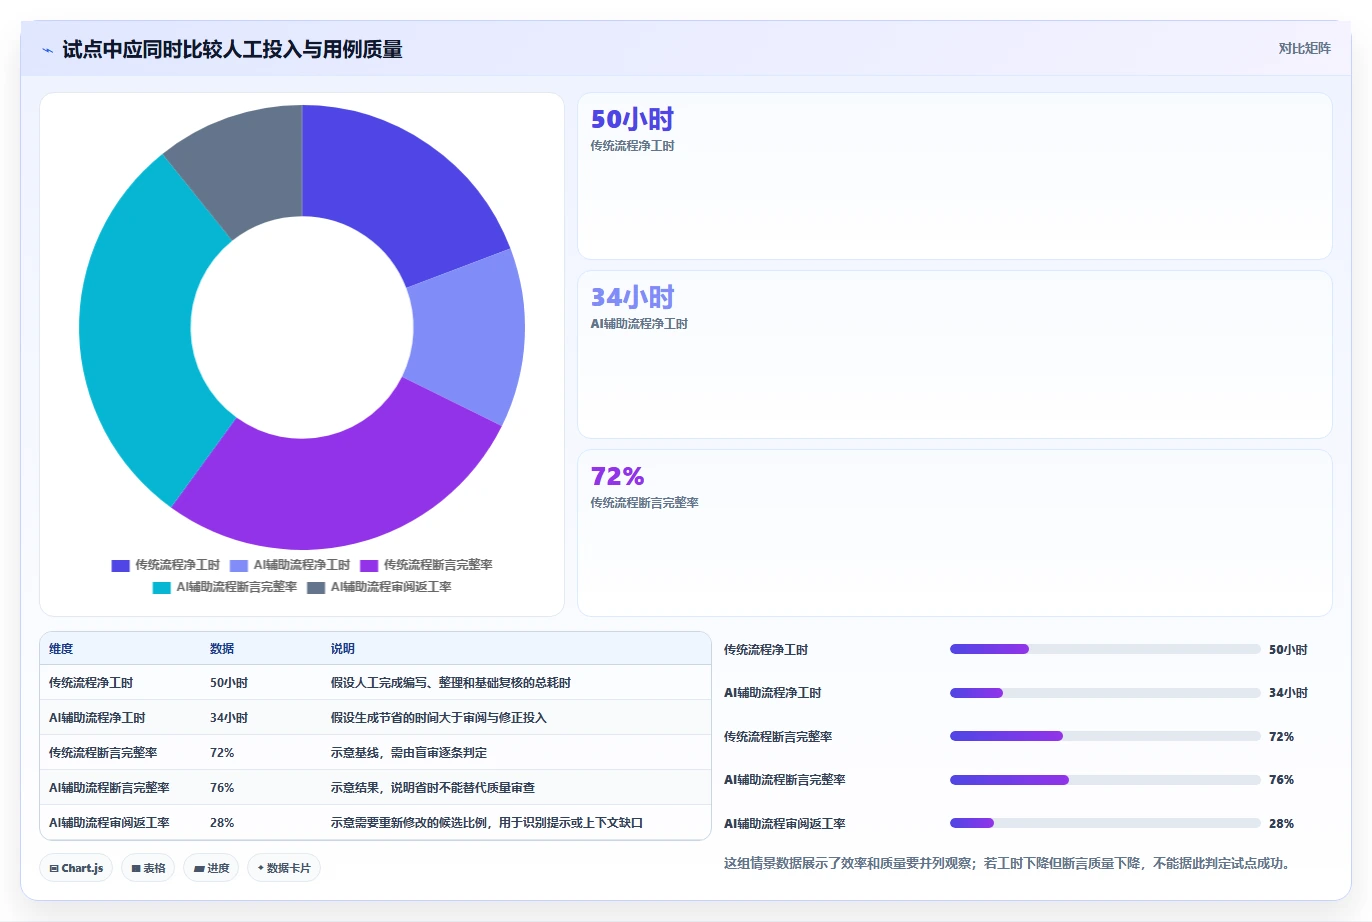Screen dimensions: 1372x922
Task: Click the 数据 column header
Action: [222, 649]
